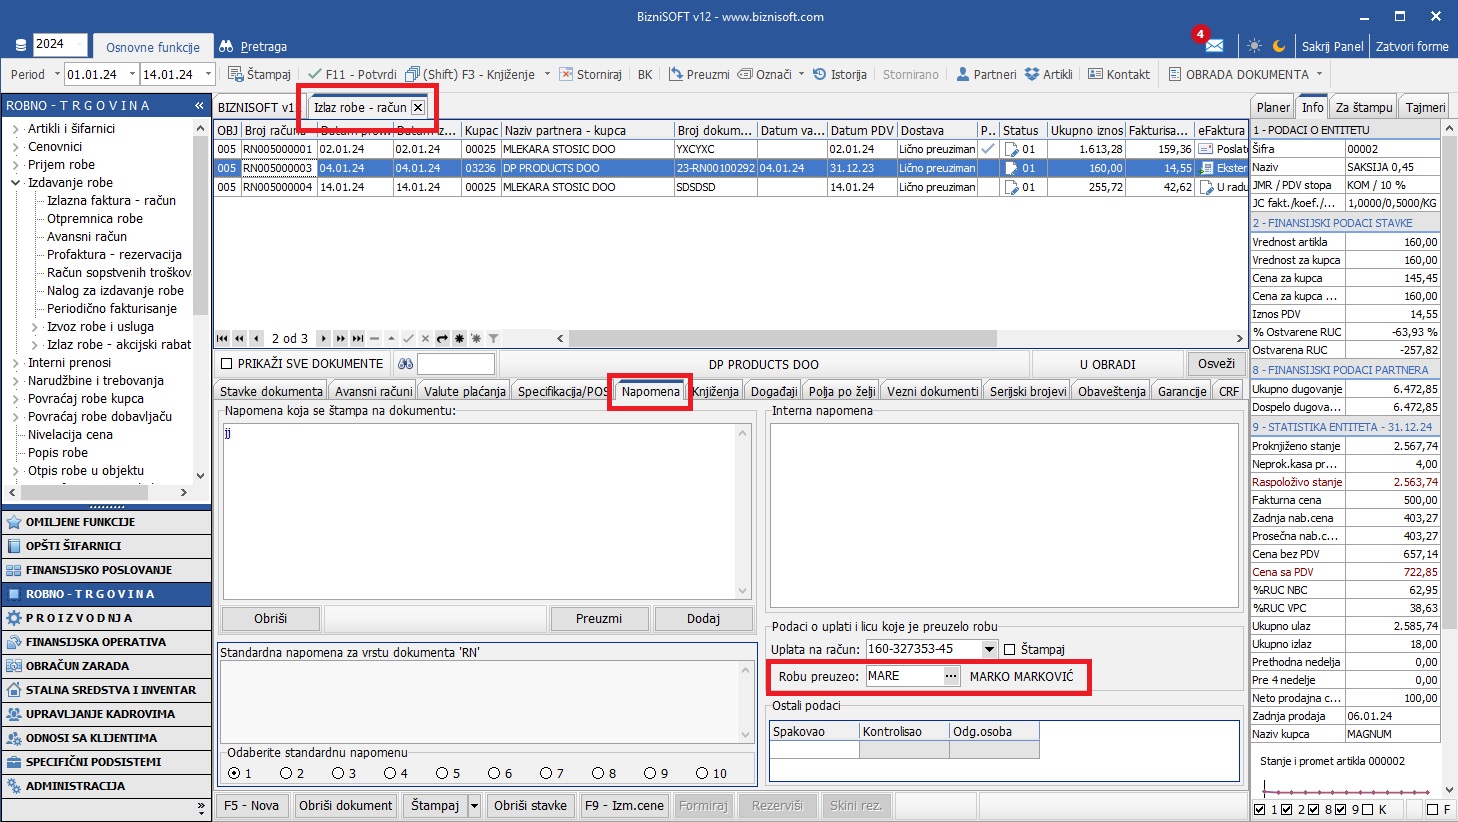Image resolution: width=1458 pixels, height=822 pixels.
Task: Enable the PRIKAŽI SVE DOKUMENTE checkbox
Action: point(226,364)
